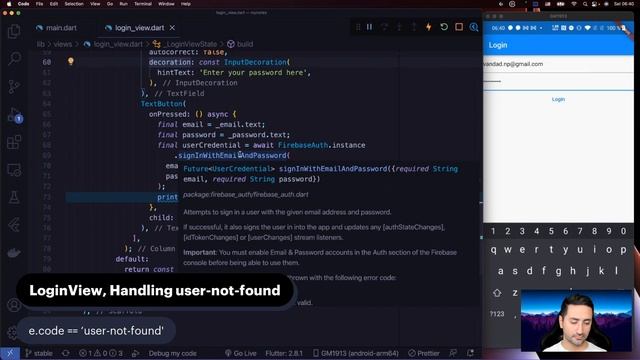
Task: Click FirebaseAuth in the code editor
Action: point(303,145)
